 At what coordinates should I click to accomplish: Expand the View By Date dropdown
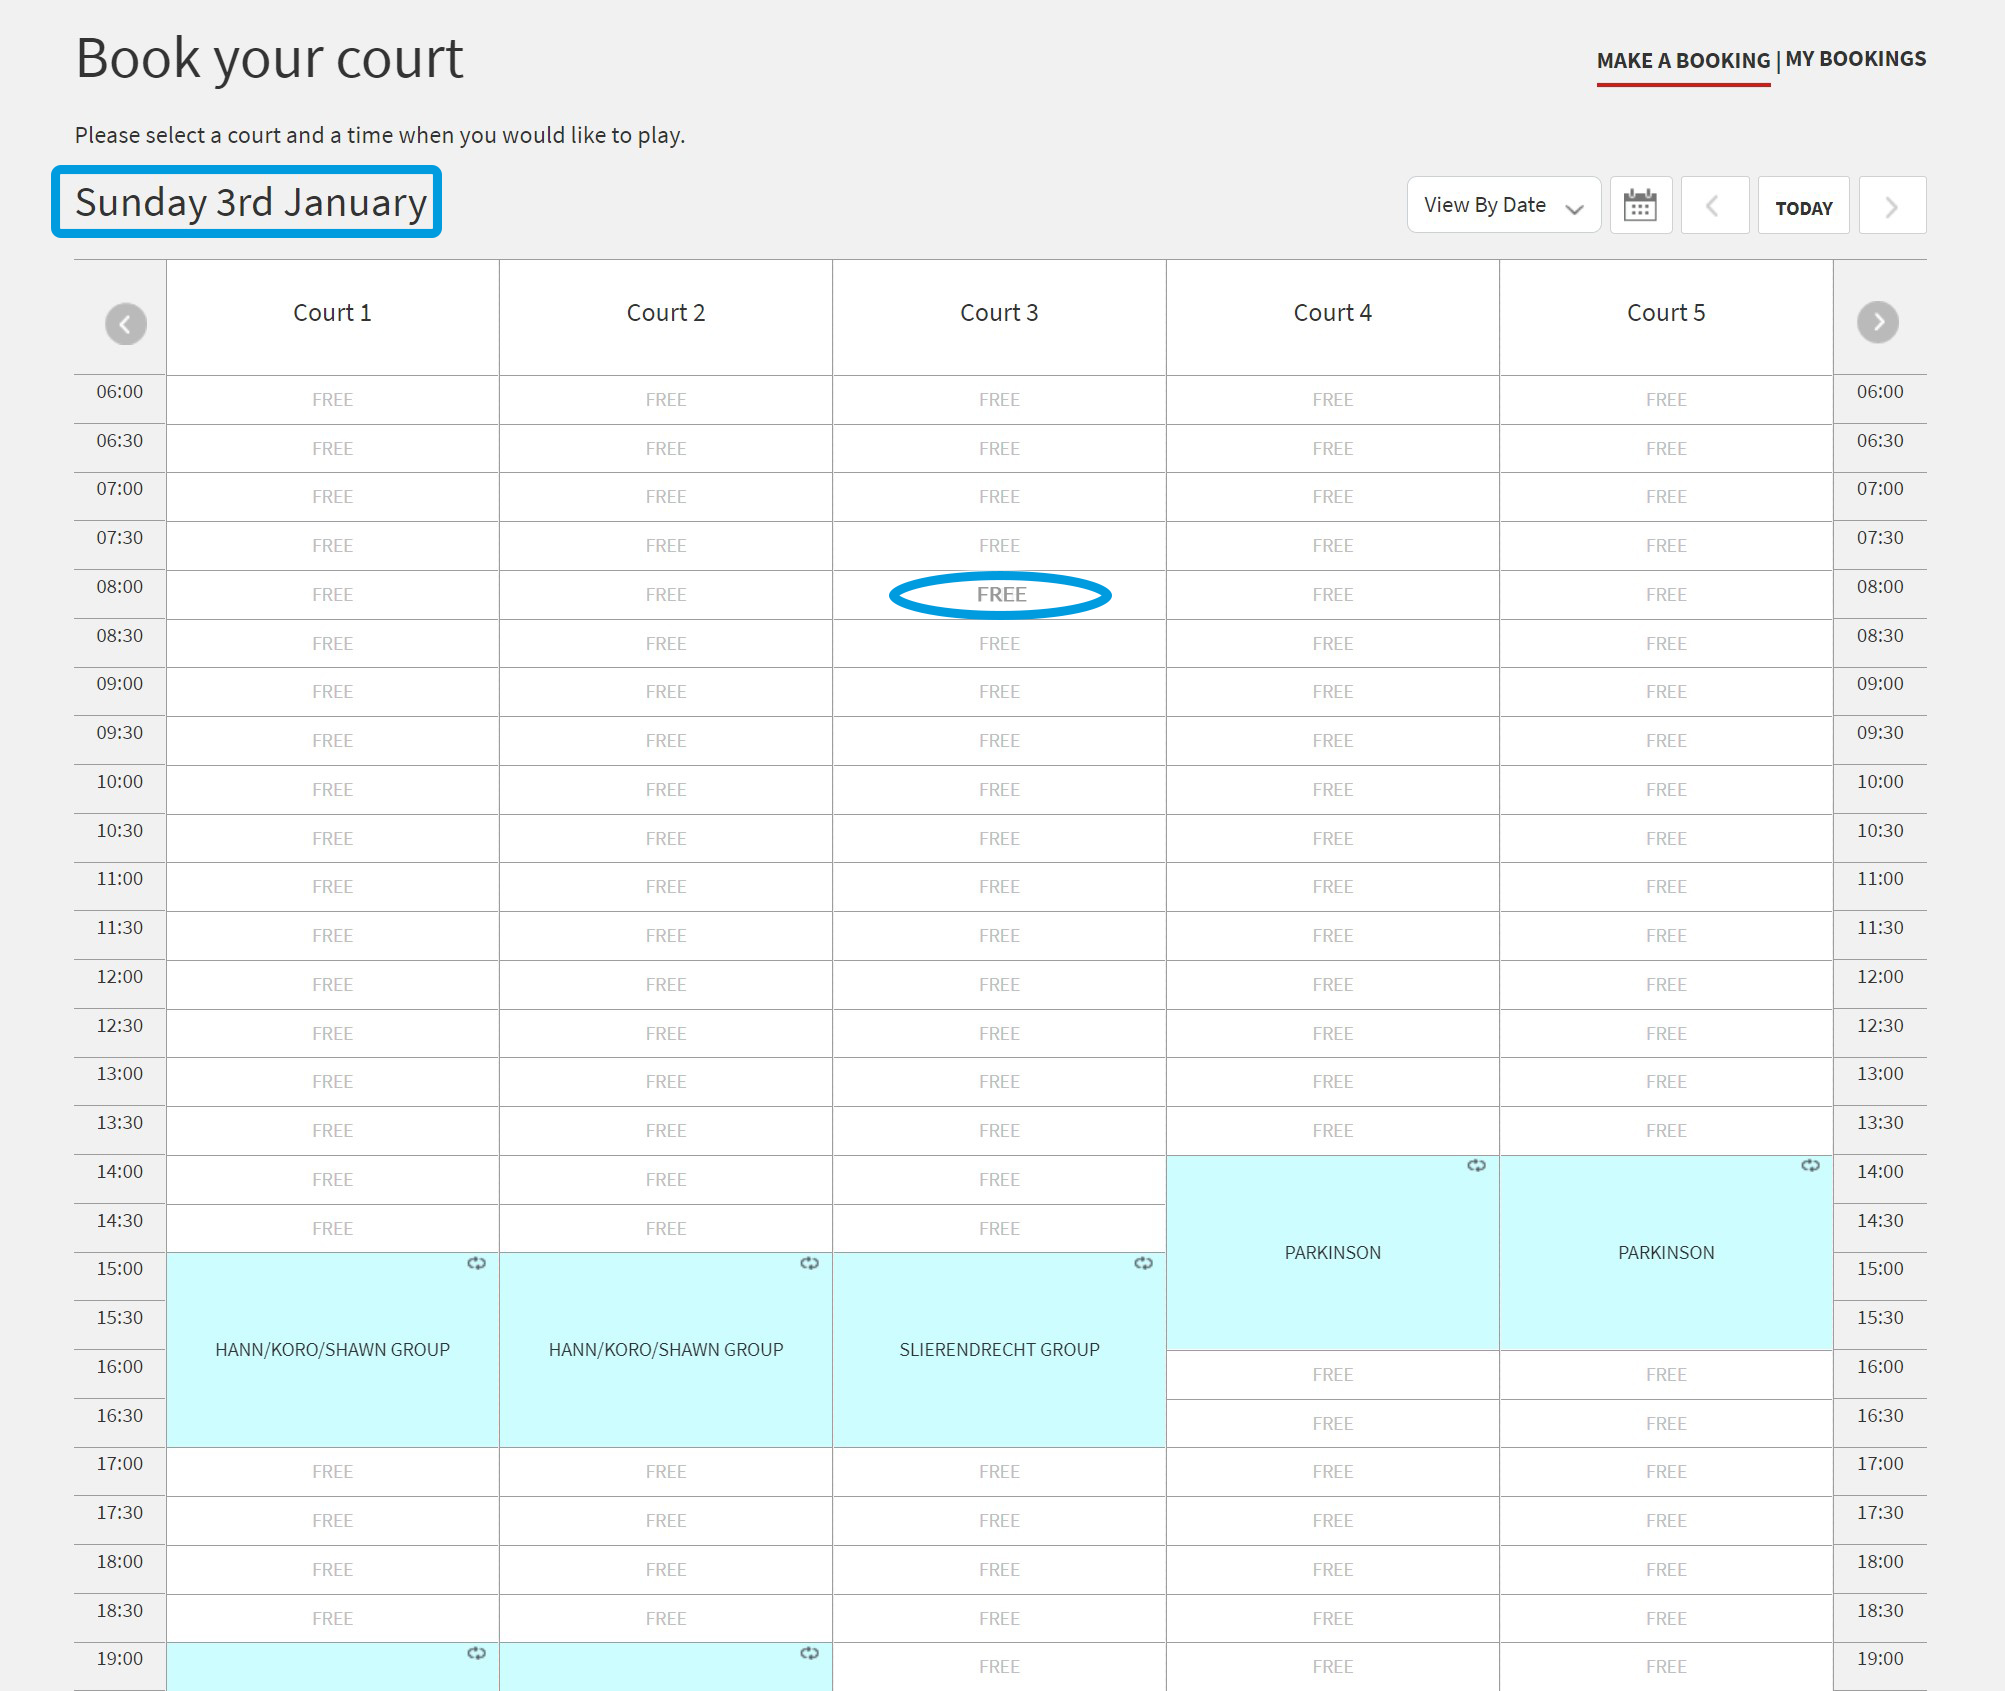(1503, 206)
